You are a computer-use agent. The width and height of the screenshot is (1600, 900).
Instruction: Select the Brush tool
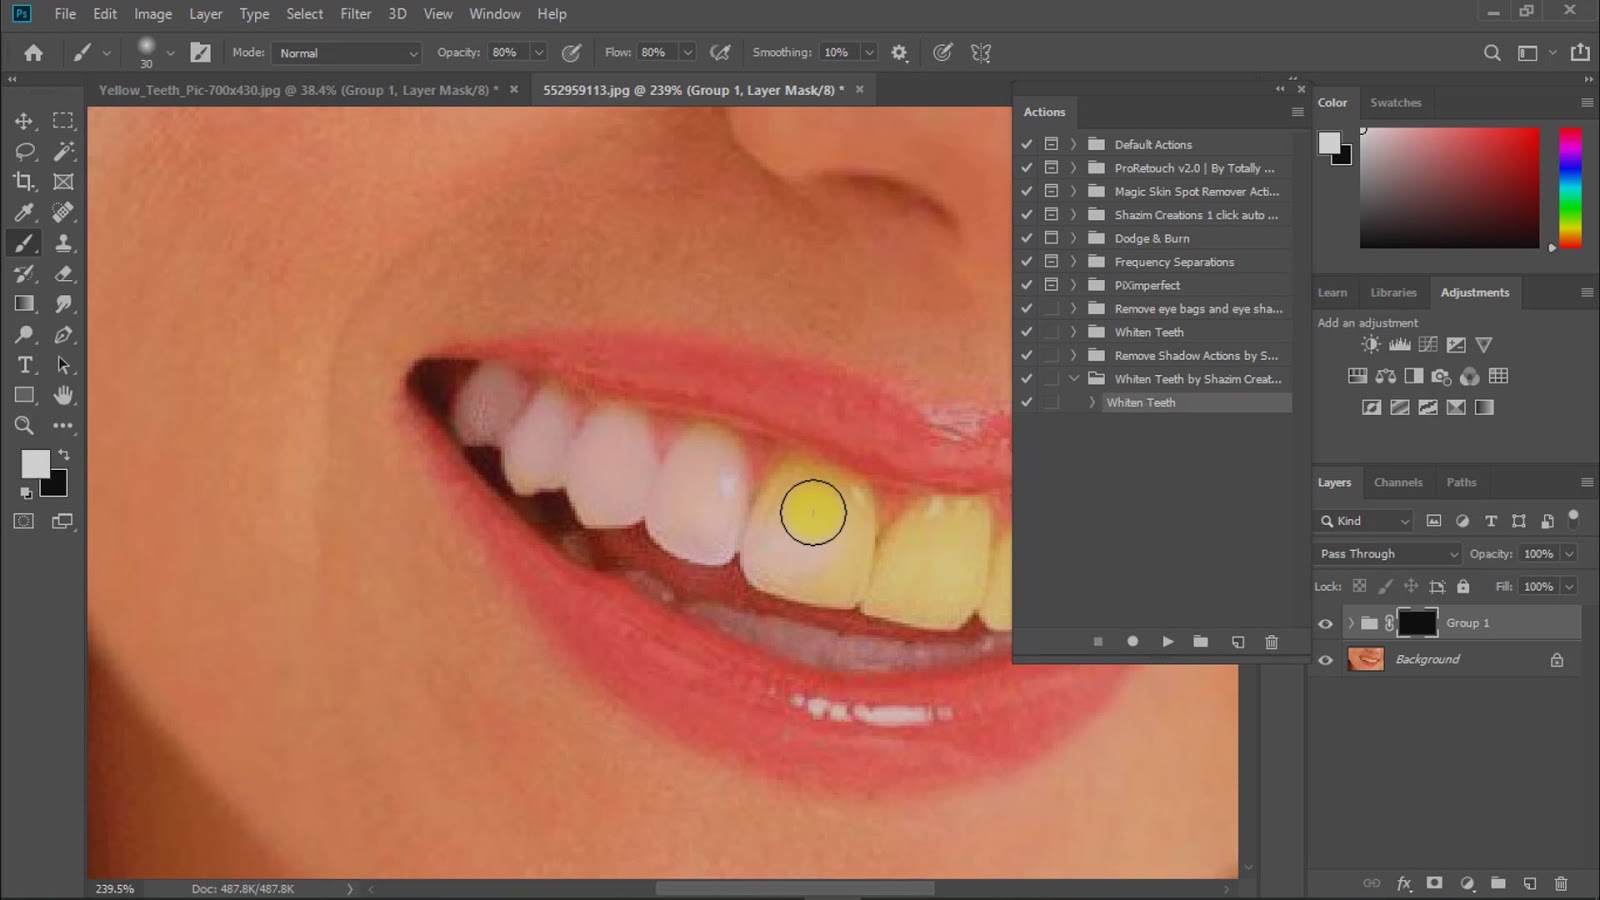click(x=24, y=242)
